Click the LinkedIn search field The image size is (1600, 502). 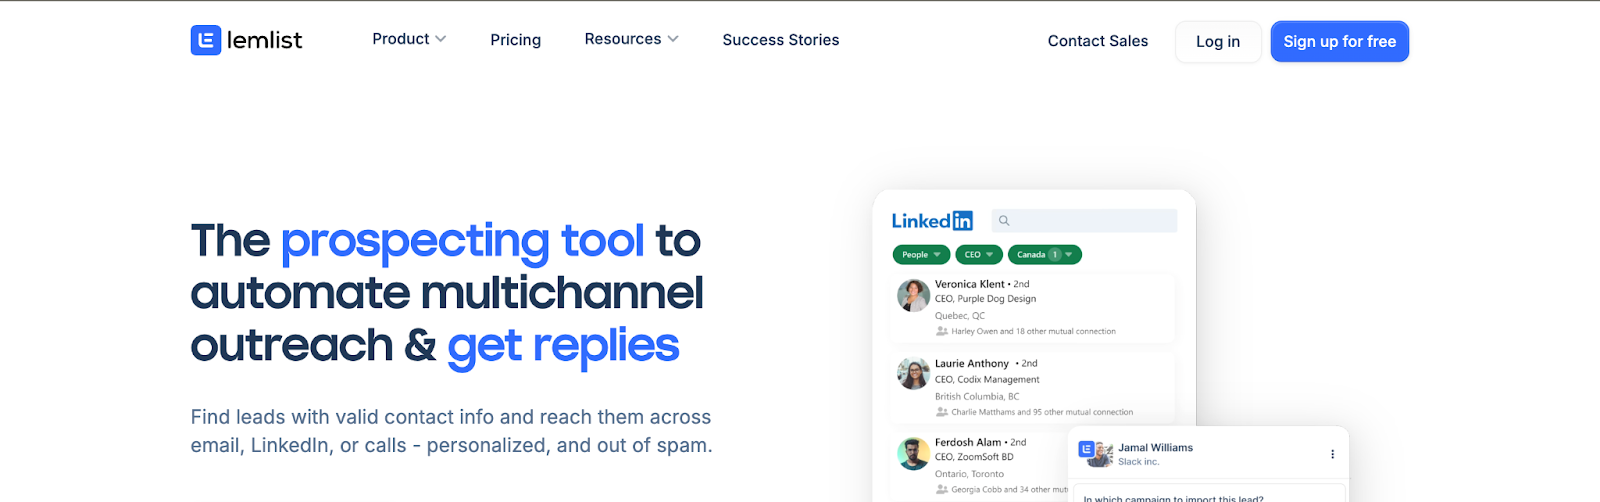click(x=1084, y=221)
